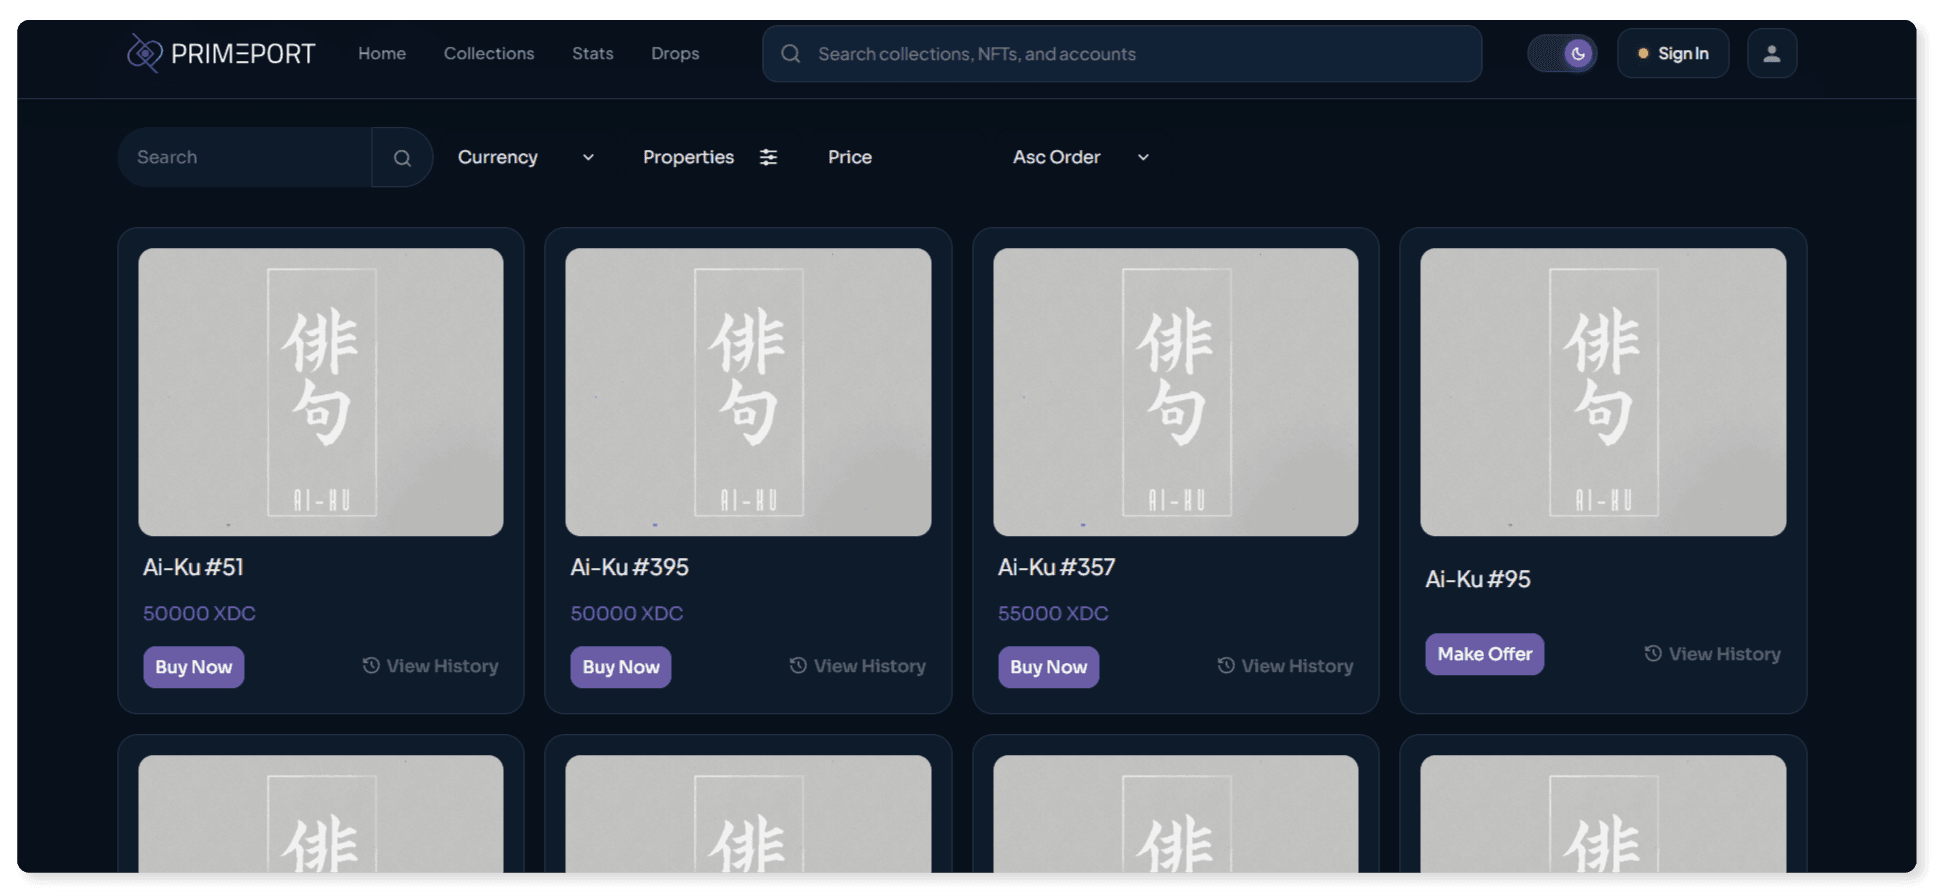
Task: Make Offer on Ai-Ku #95
Action: [x=1485, y=655]
